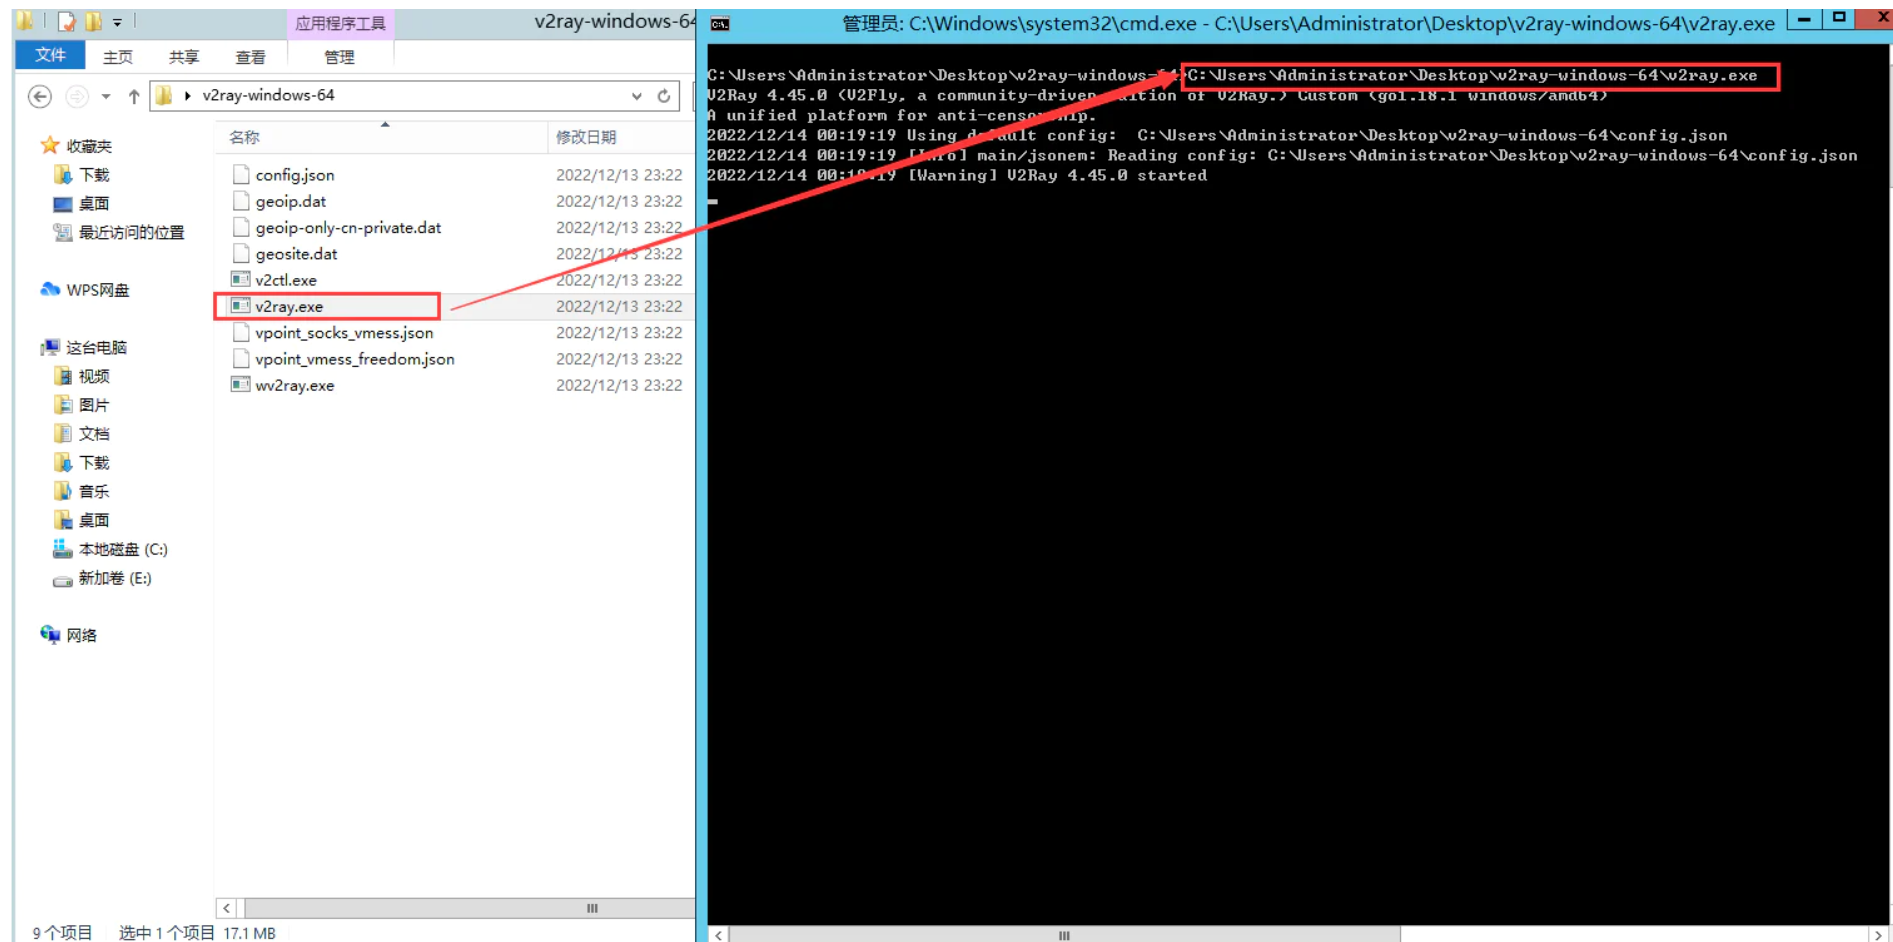Click the cmd window horizontal scrollbar thumb
Viewport: 1893px width, 942px height.
[x=1064, y=934]
